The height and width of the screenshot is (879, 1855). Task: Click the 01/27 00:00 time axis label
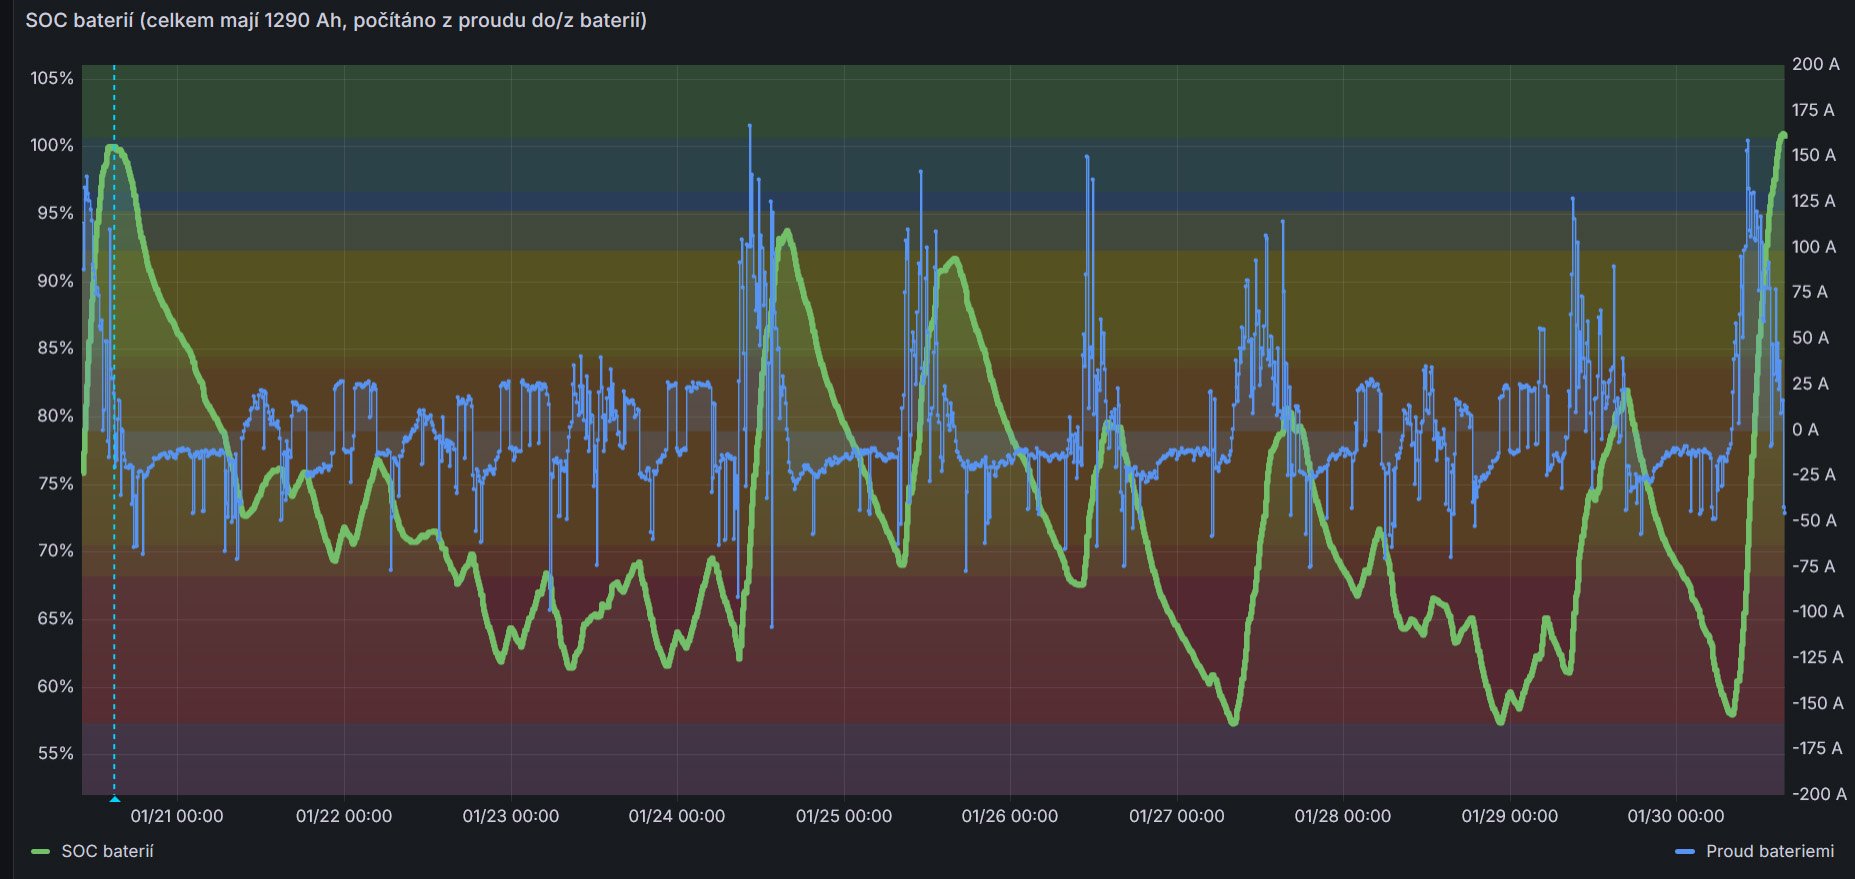pyautogui.click(x=1176, y=816)
